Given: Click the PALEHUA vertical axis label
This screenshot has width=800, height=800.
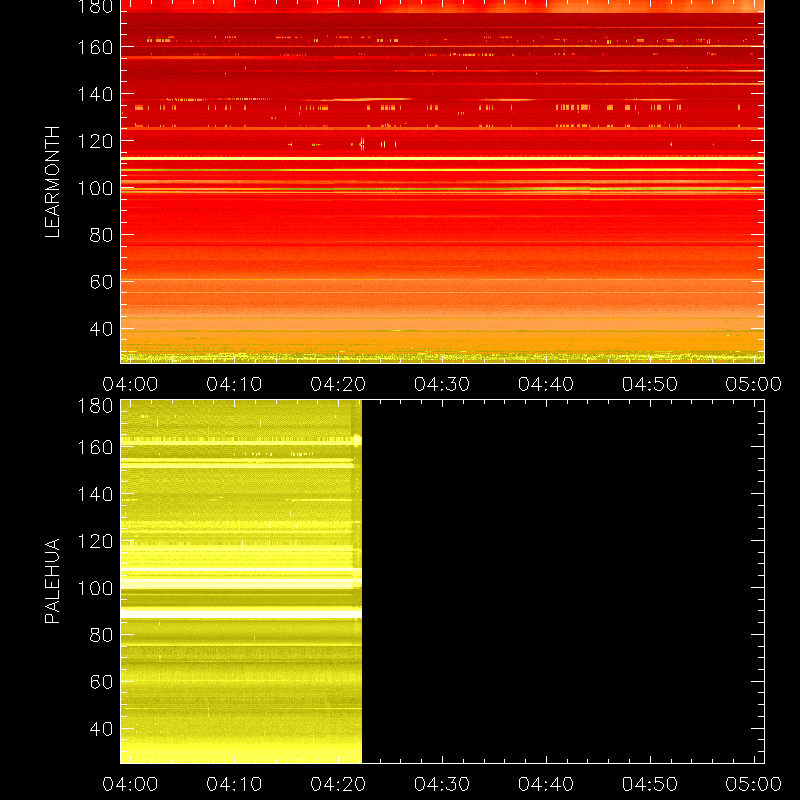Looking at the screenshot, I should (x=53, y=581).
